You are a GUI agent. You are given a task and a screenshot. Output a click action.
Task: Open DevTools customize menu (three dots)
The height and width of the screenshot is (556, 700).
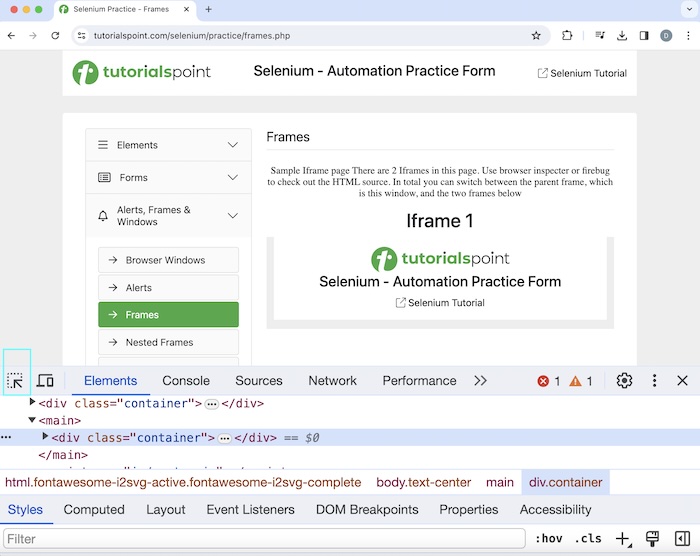click(655, 381)
